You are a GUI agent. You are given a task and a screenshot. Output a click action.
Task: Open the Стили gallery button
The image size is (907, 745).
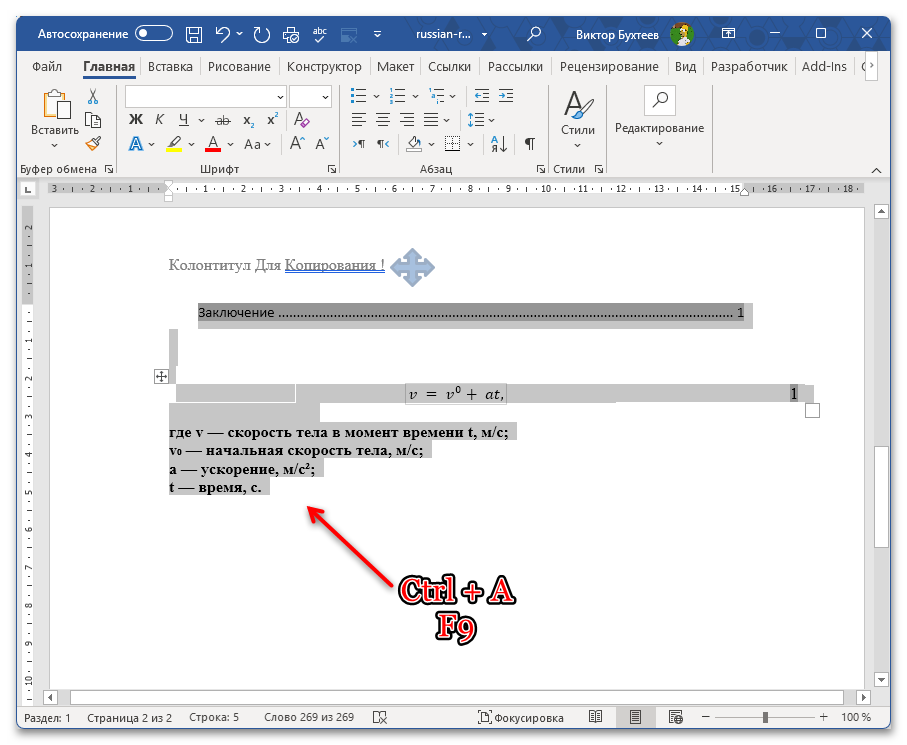click(x=578, y=119)
